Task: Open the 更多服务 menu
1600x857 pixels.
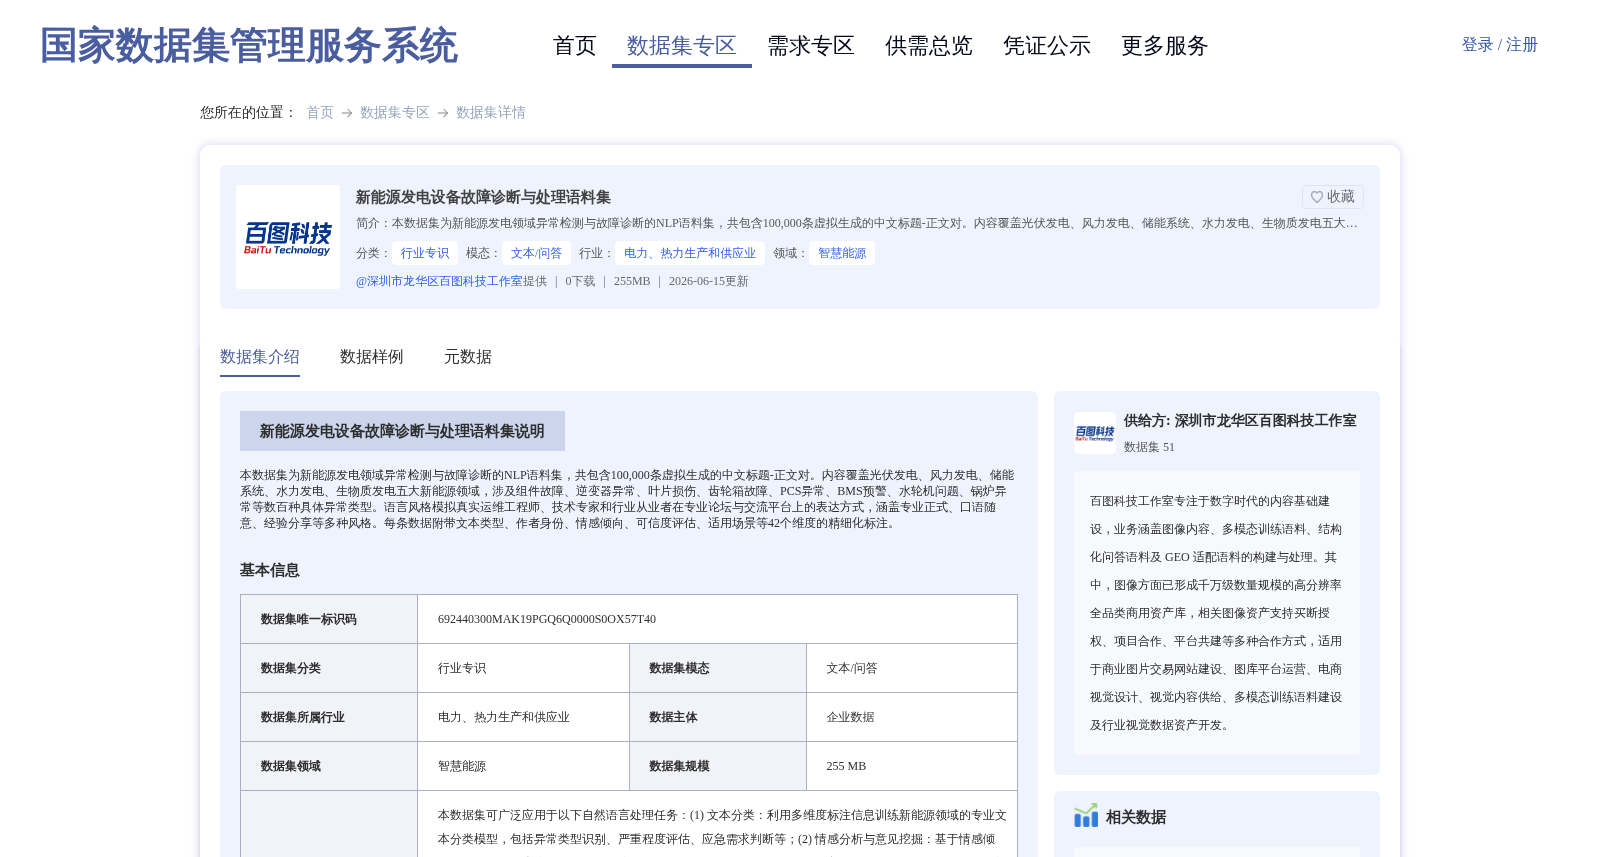Action: tap(1165, 46)
